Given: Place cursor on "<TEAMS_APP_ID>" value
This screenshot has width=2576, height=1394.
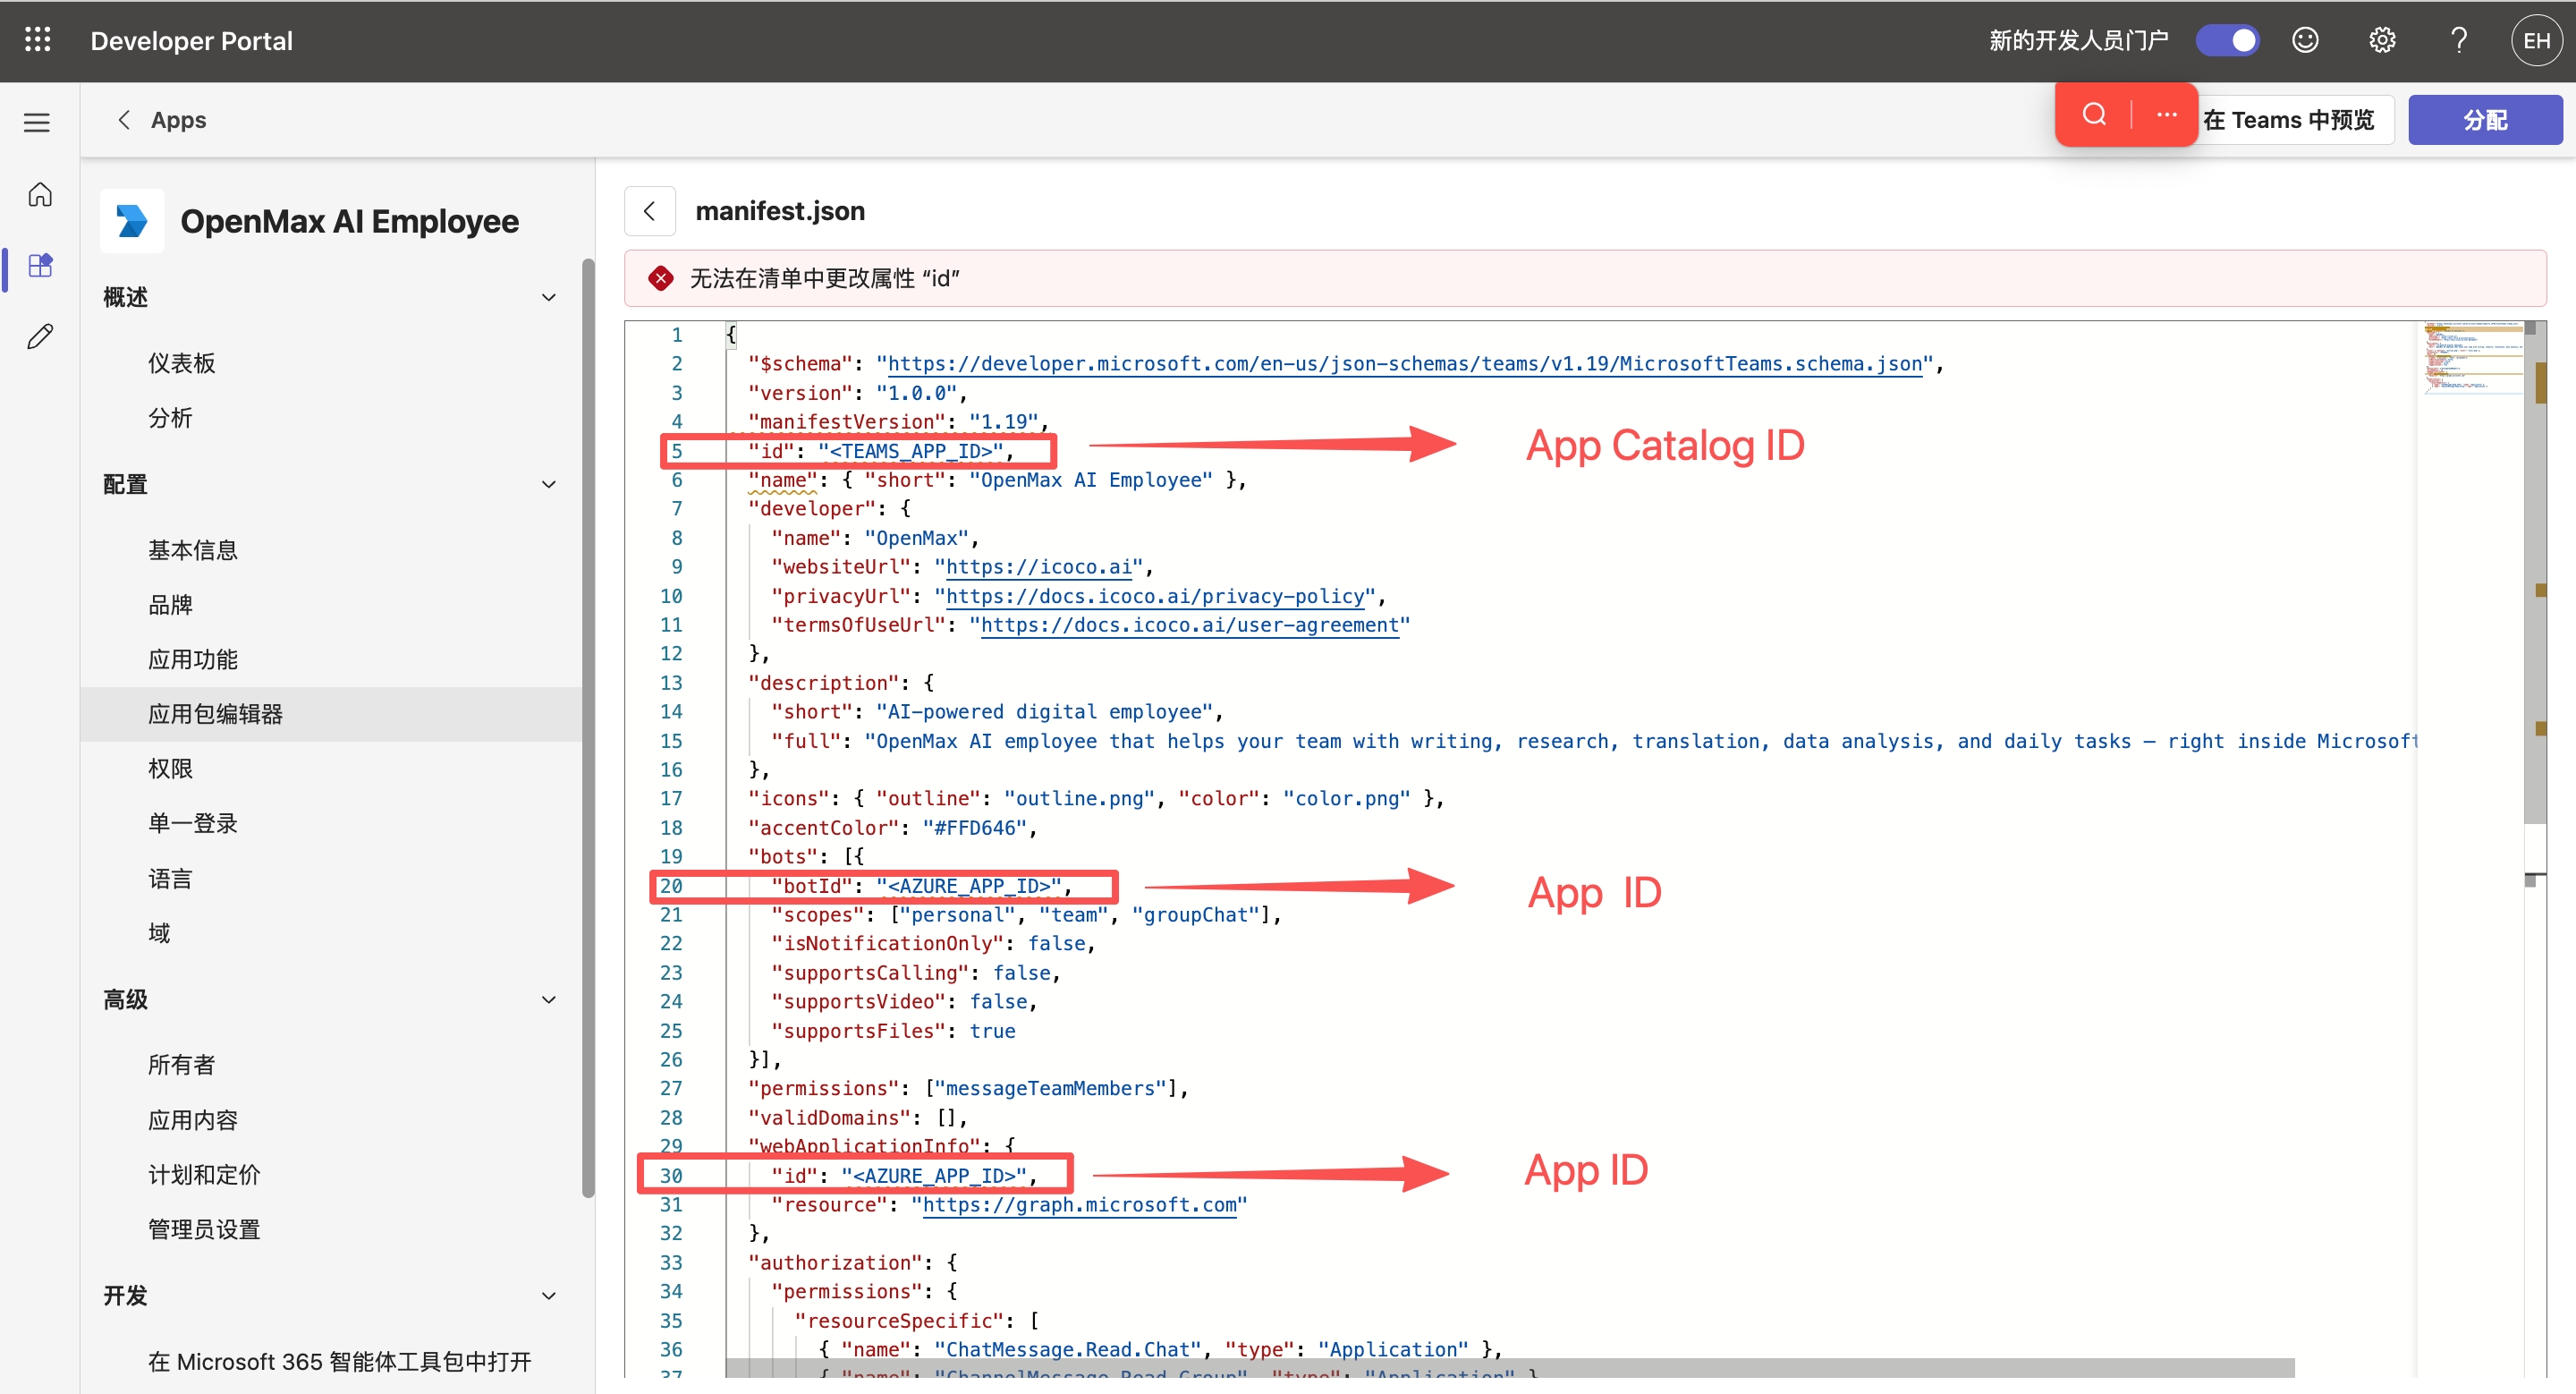Looking at the screenshot, I should tap(911, 451).
